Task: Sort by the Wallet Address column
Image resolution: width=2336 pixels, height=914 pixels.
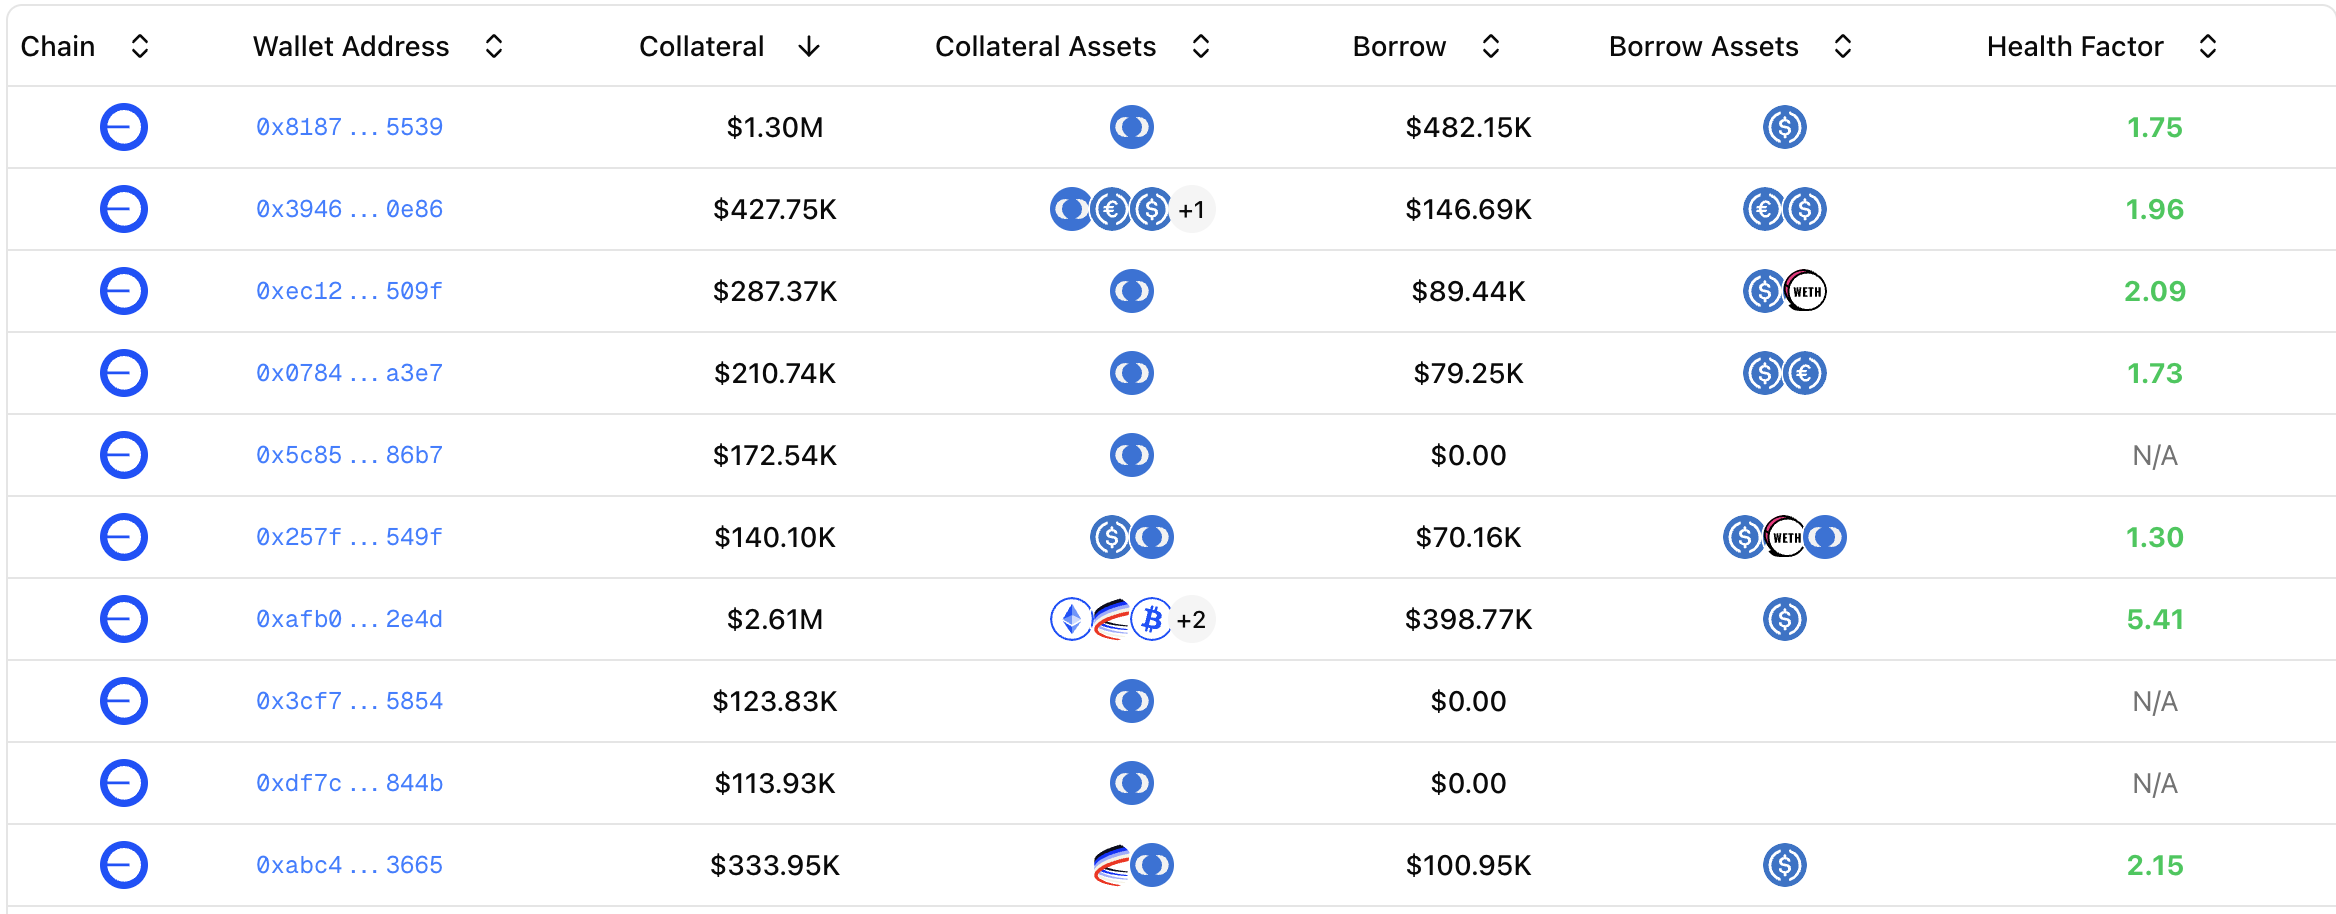Action: [494, 46]
